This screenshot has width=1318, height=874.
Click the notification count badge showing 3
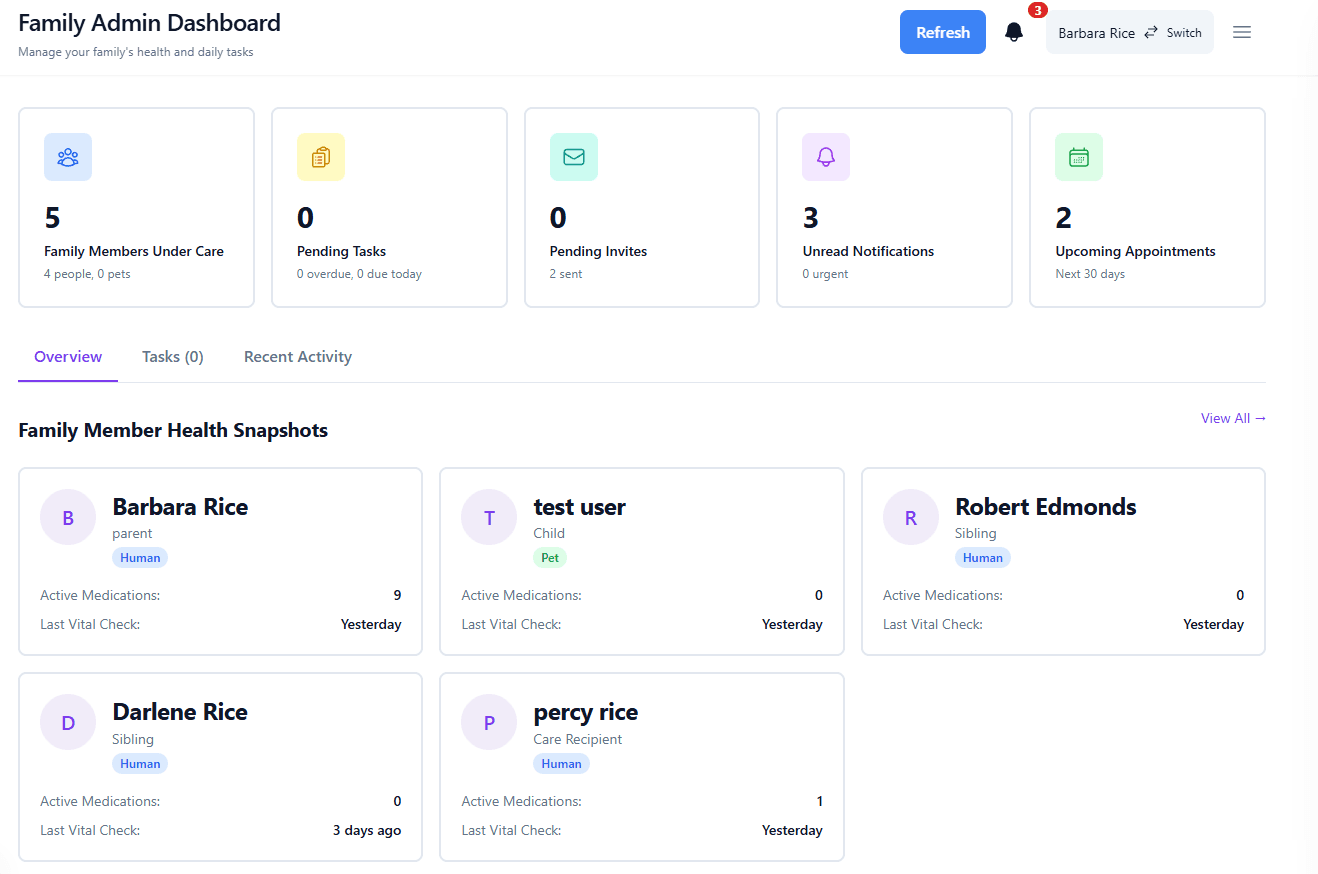[1037, 10]
